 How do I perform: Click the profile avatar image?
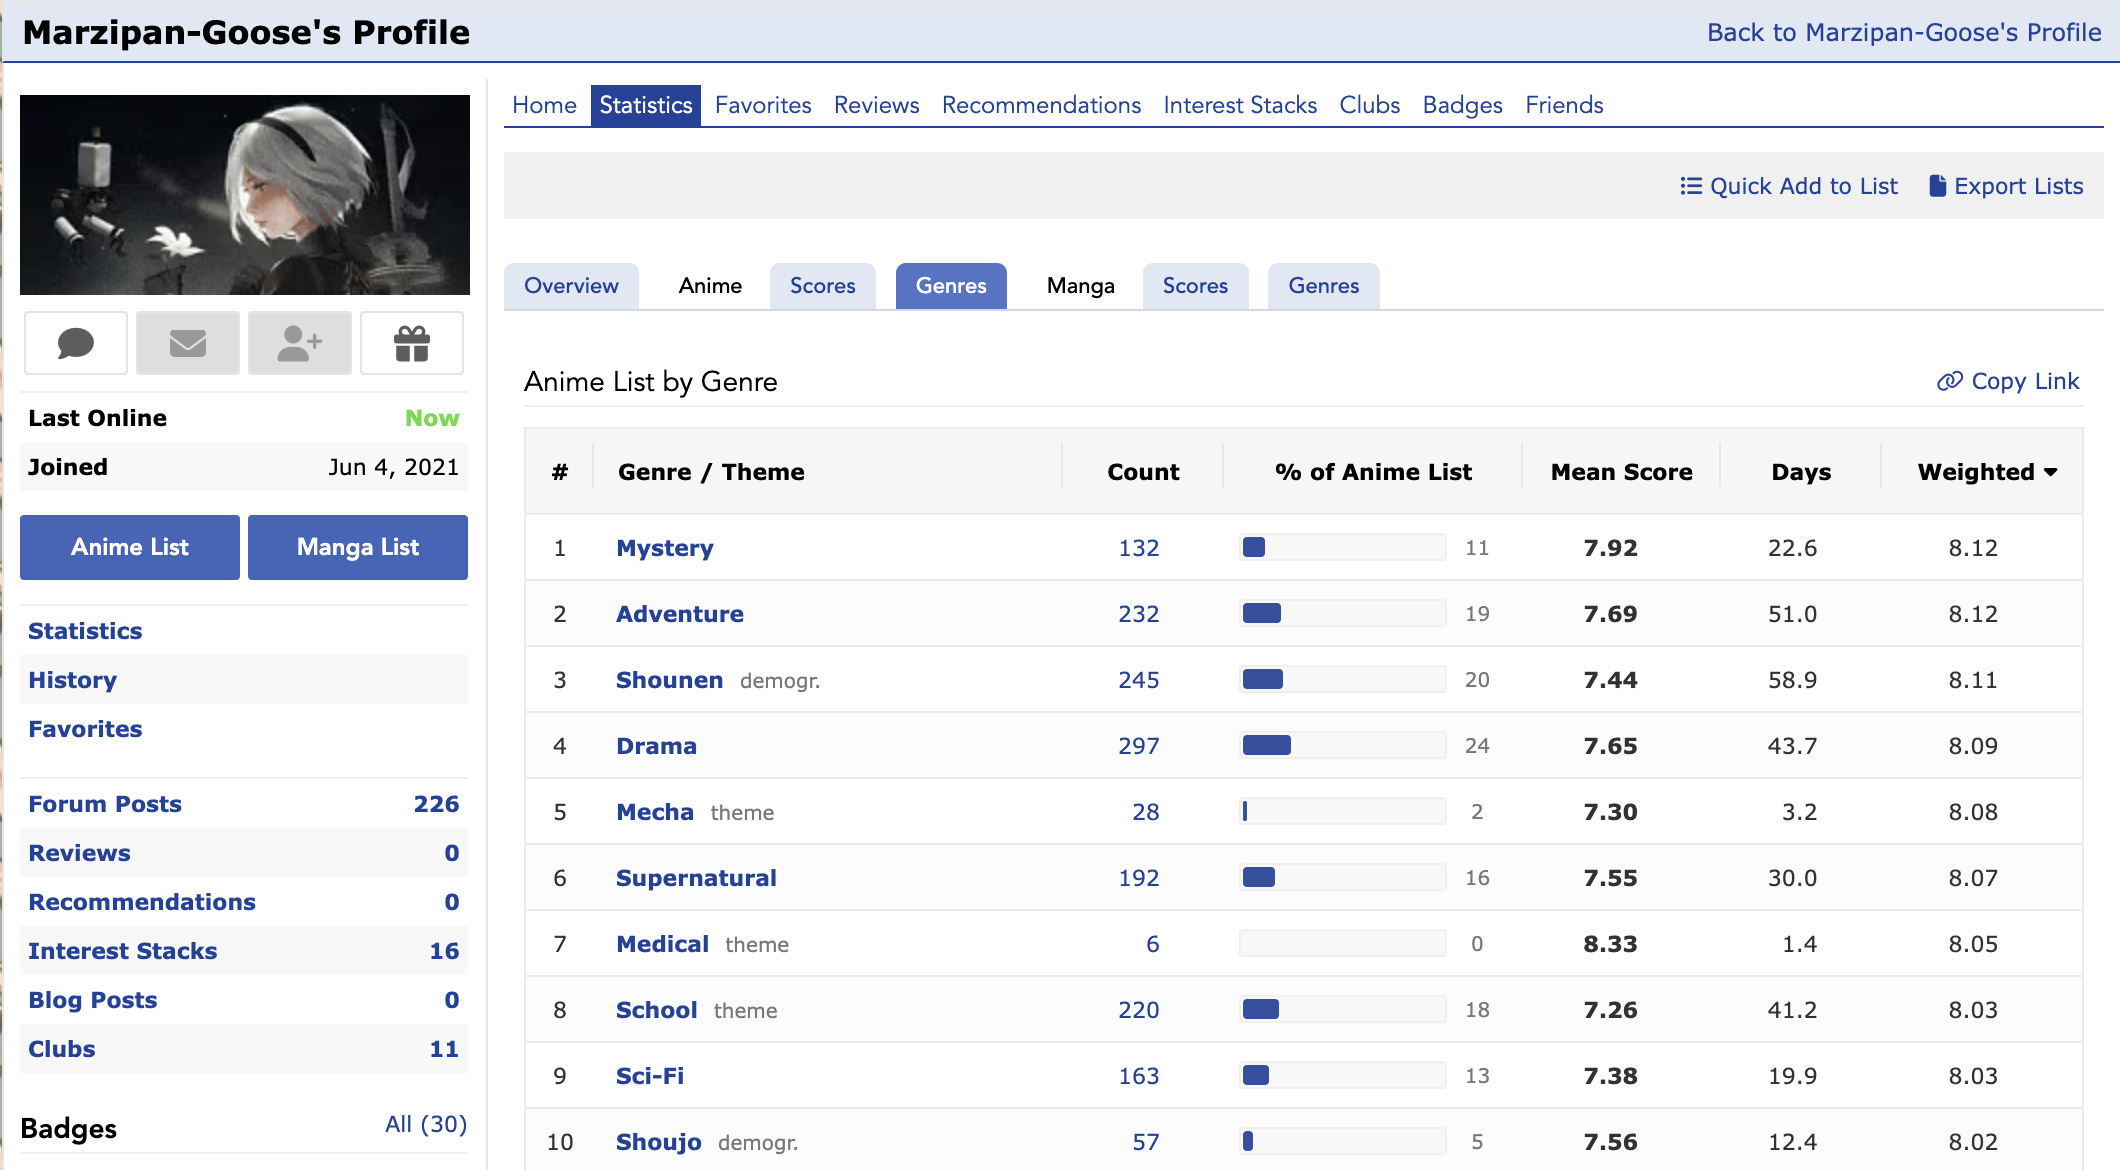[245, 195]
